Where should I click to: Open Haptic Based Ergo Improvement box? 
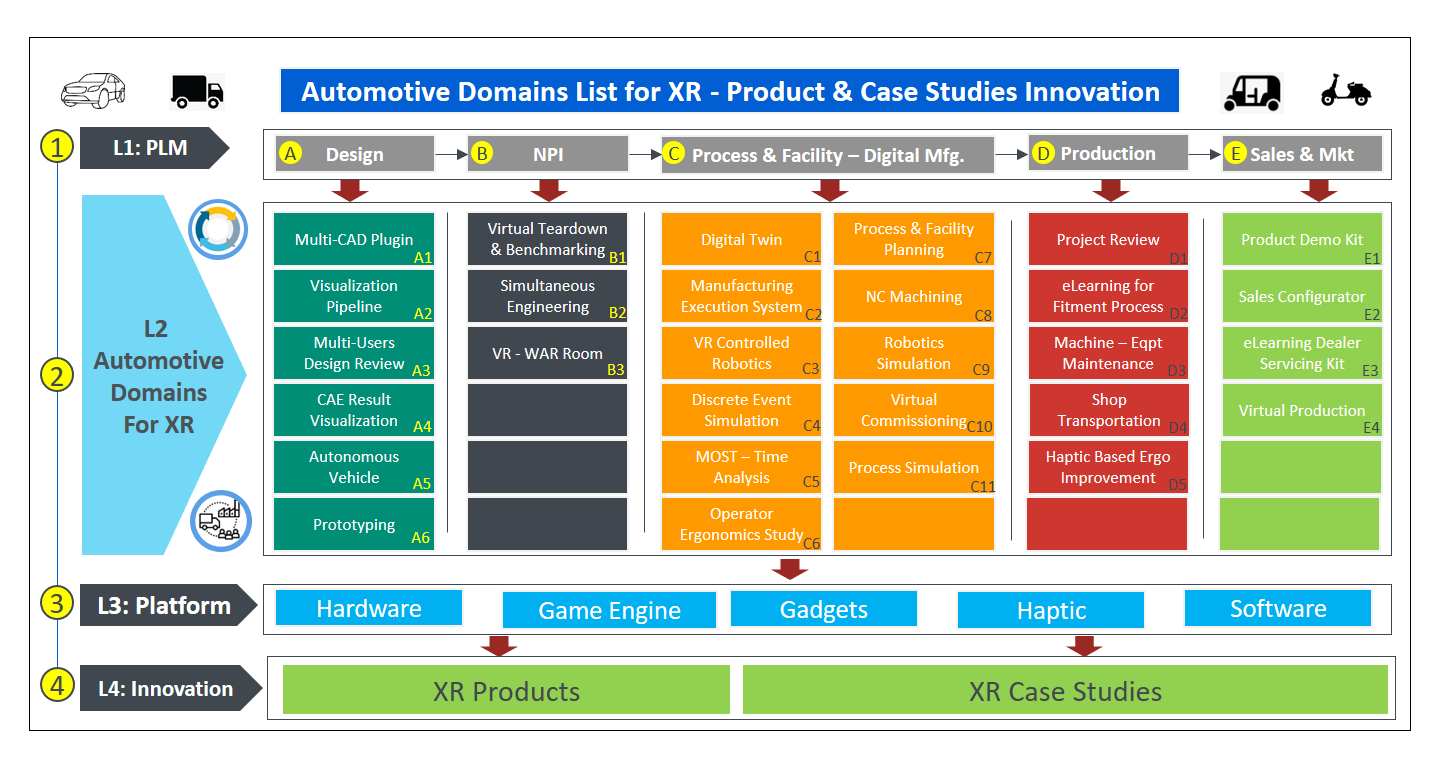[x=1108, y=467]
